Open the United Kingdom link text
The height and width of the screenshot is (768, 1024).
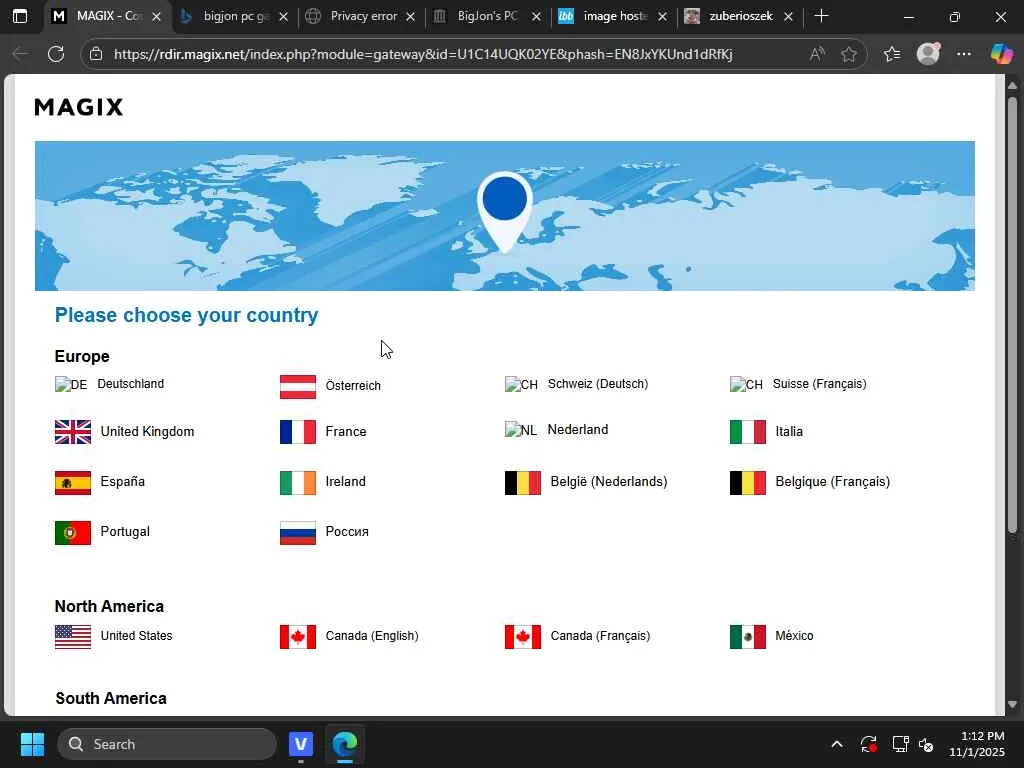147,432
